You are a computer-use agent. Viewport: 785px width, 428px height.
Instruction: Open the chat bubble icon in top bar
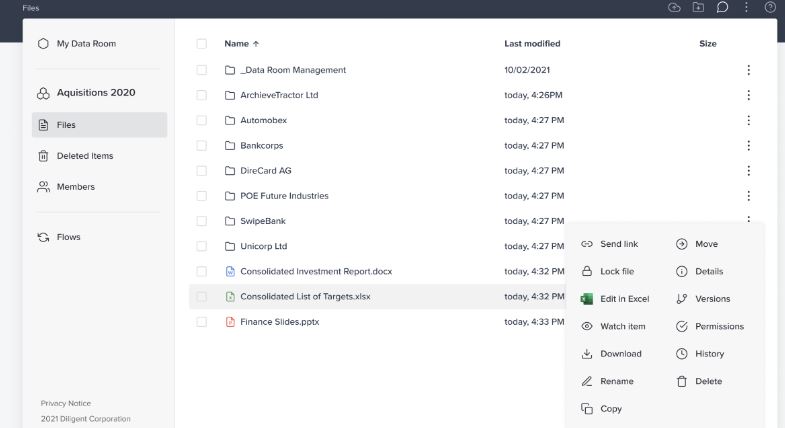722,7
